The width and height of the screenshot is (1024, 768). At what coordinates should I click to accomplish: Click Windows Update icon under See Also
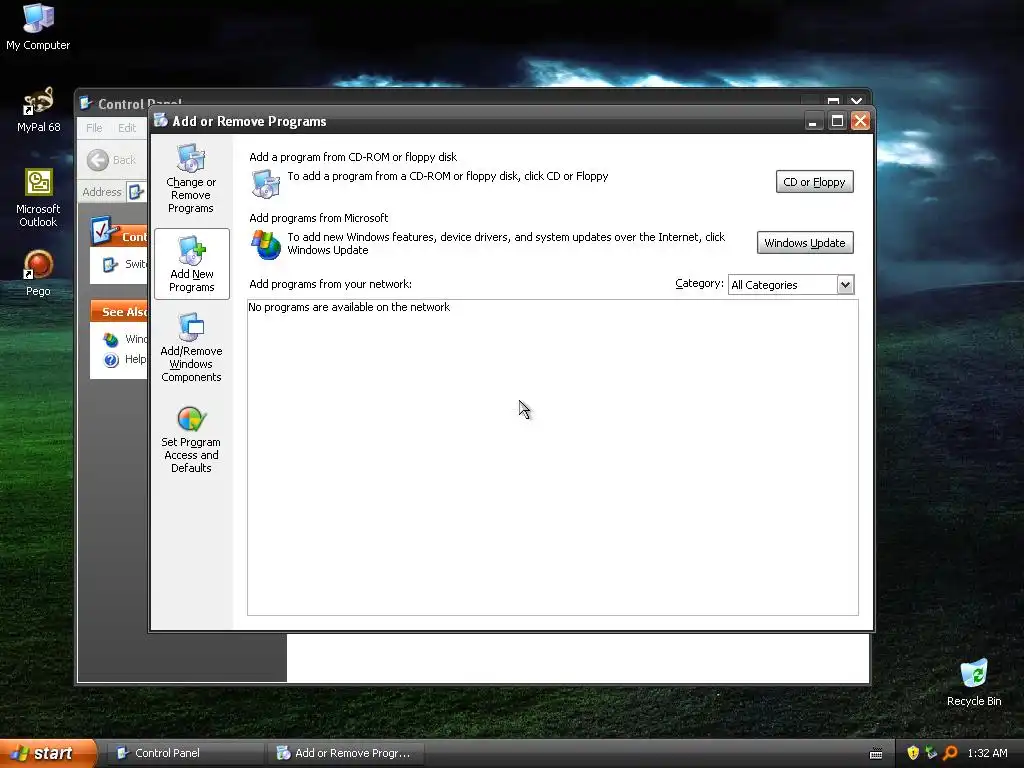[x=111, y=340]
